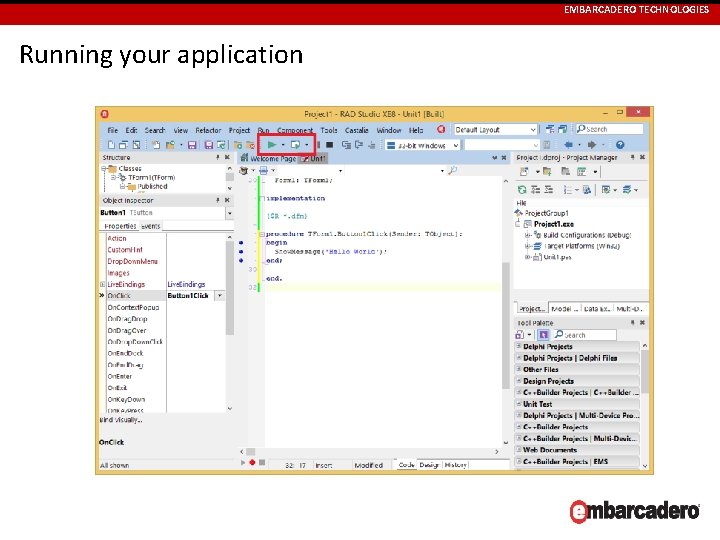Switch to the Welcome Page tab

pos(269,158)
